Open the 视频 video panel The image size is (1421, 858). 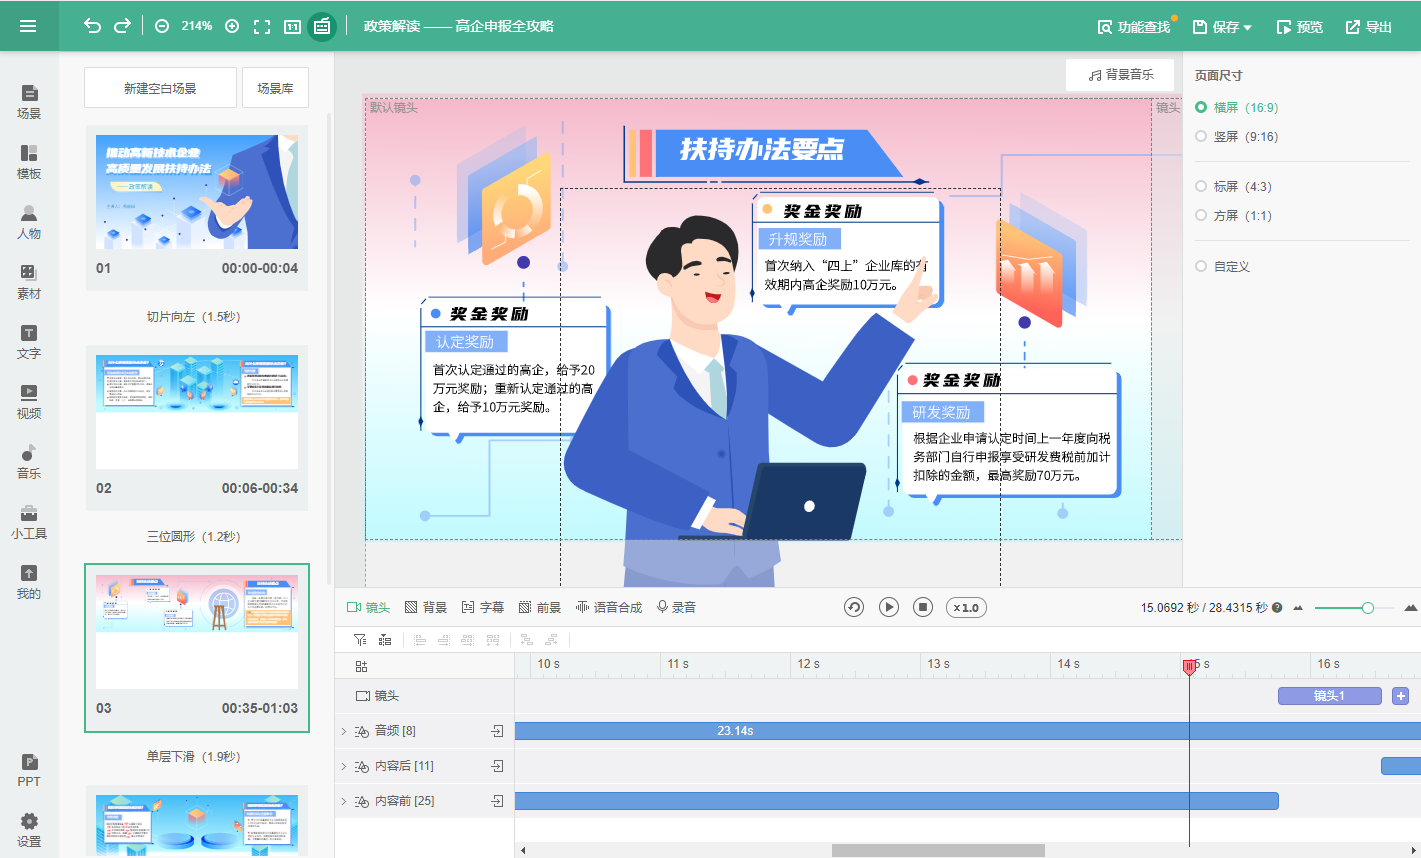(x=29, y=402)
